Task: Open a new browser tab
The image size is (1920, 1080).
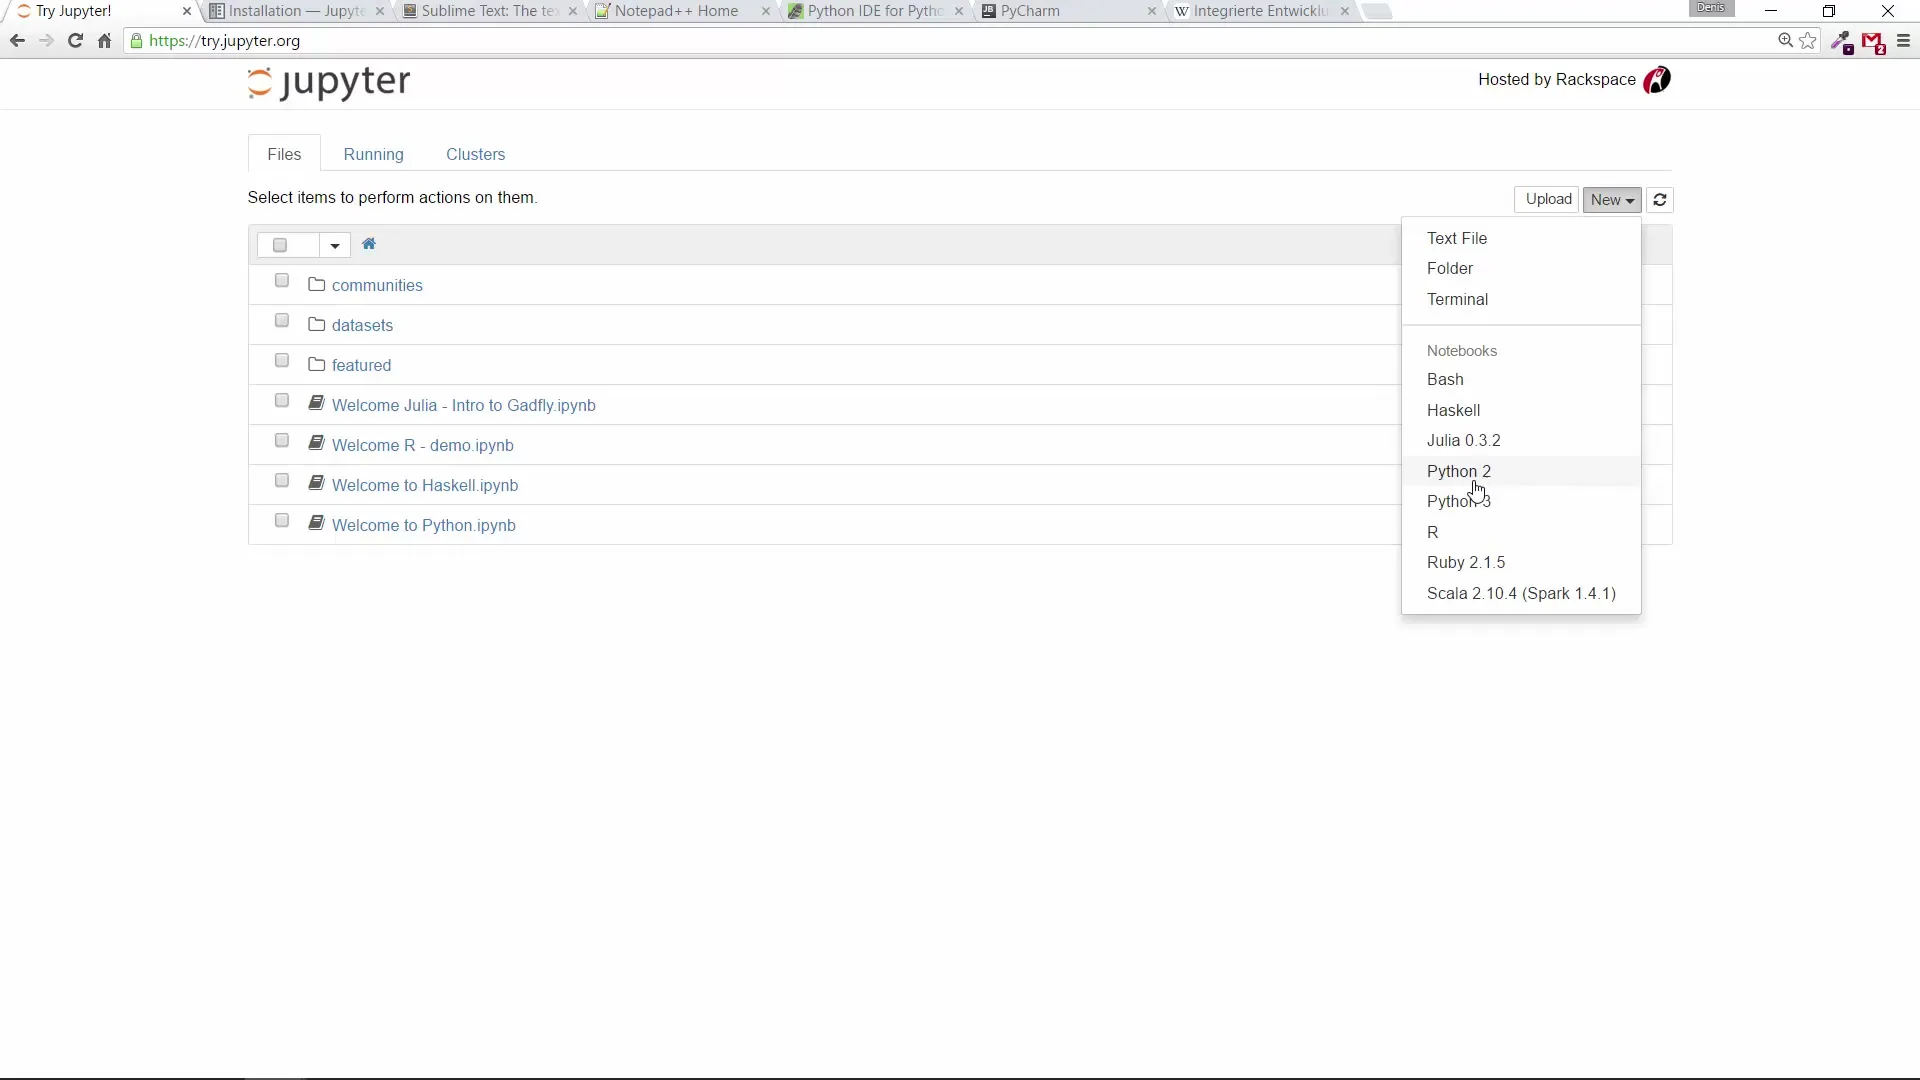Action: click(x=1377, y=11)
